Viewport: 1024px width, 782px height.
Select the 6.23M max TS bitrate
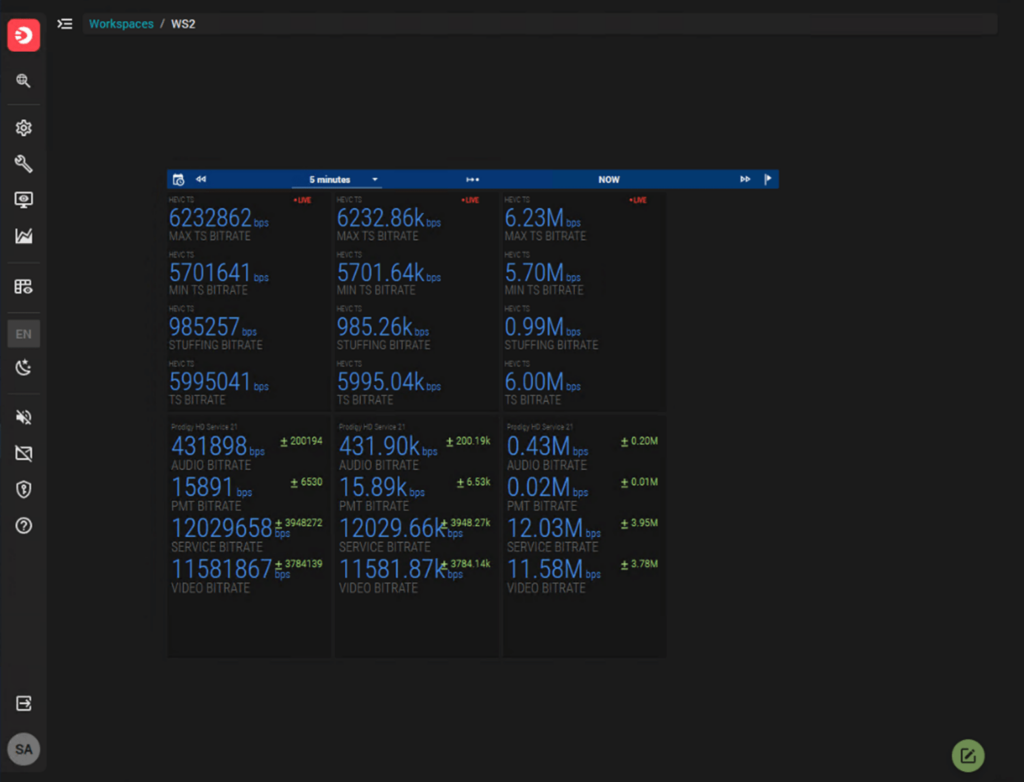[x=542, y=218]
